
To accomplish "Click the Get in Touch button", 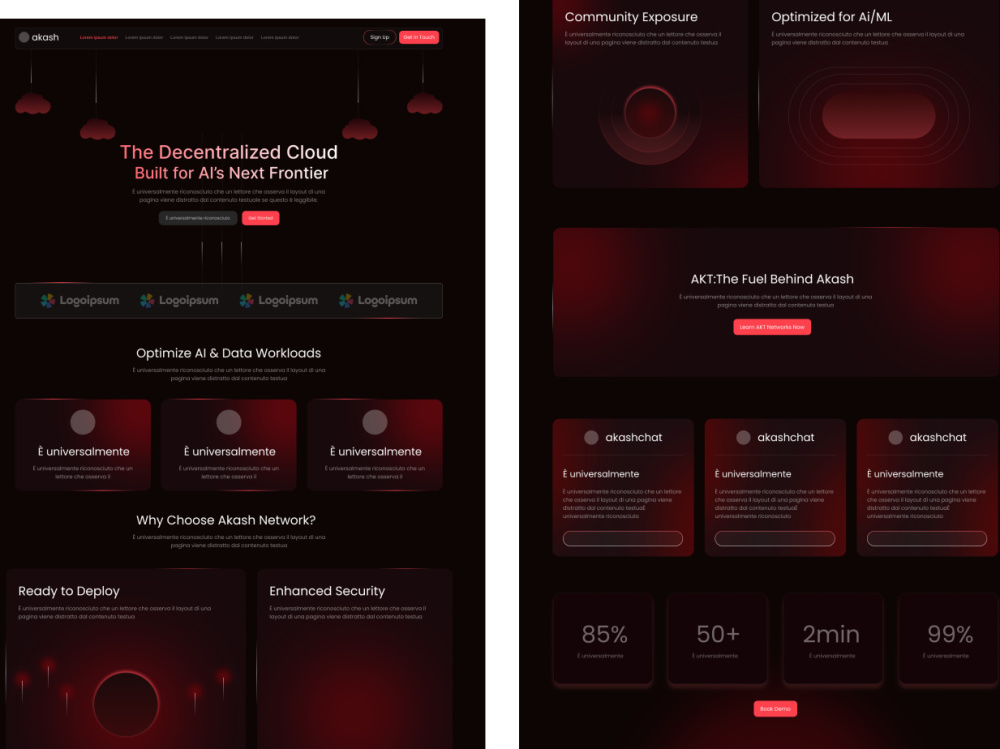I will pos(419,37).
